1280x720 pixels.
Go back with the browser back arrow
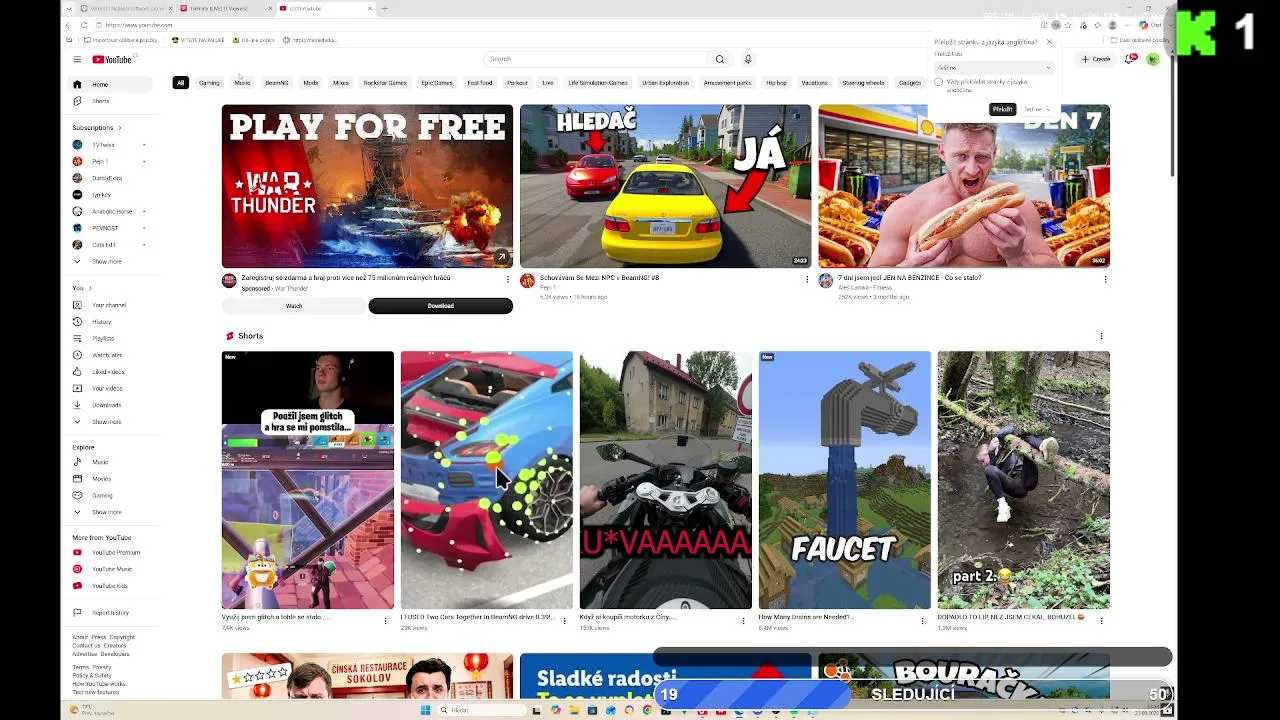tap(68, 25)
